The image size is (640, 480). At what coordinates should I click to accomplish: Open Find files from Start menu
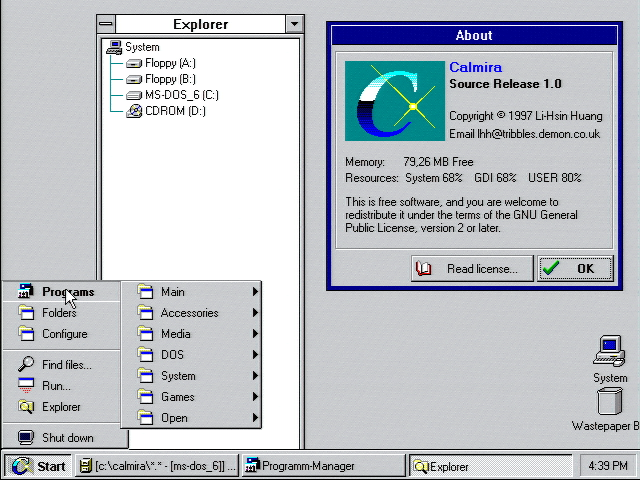click(66, 365)
